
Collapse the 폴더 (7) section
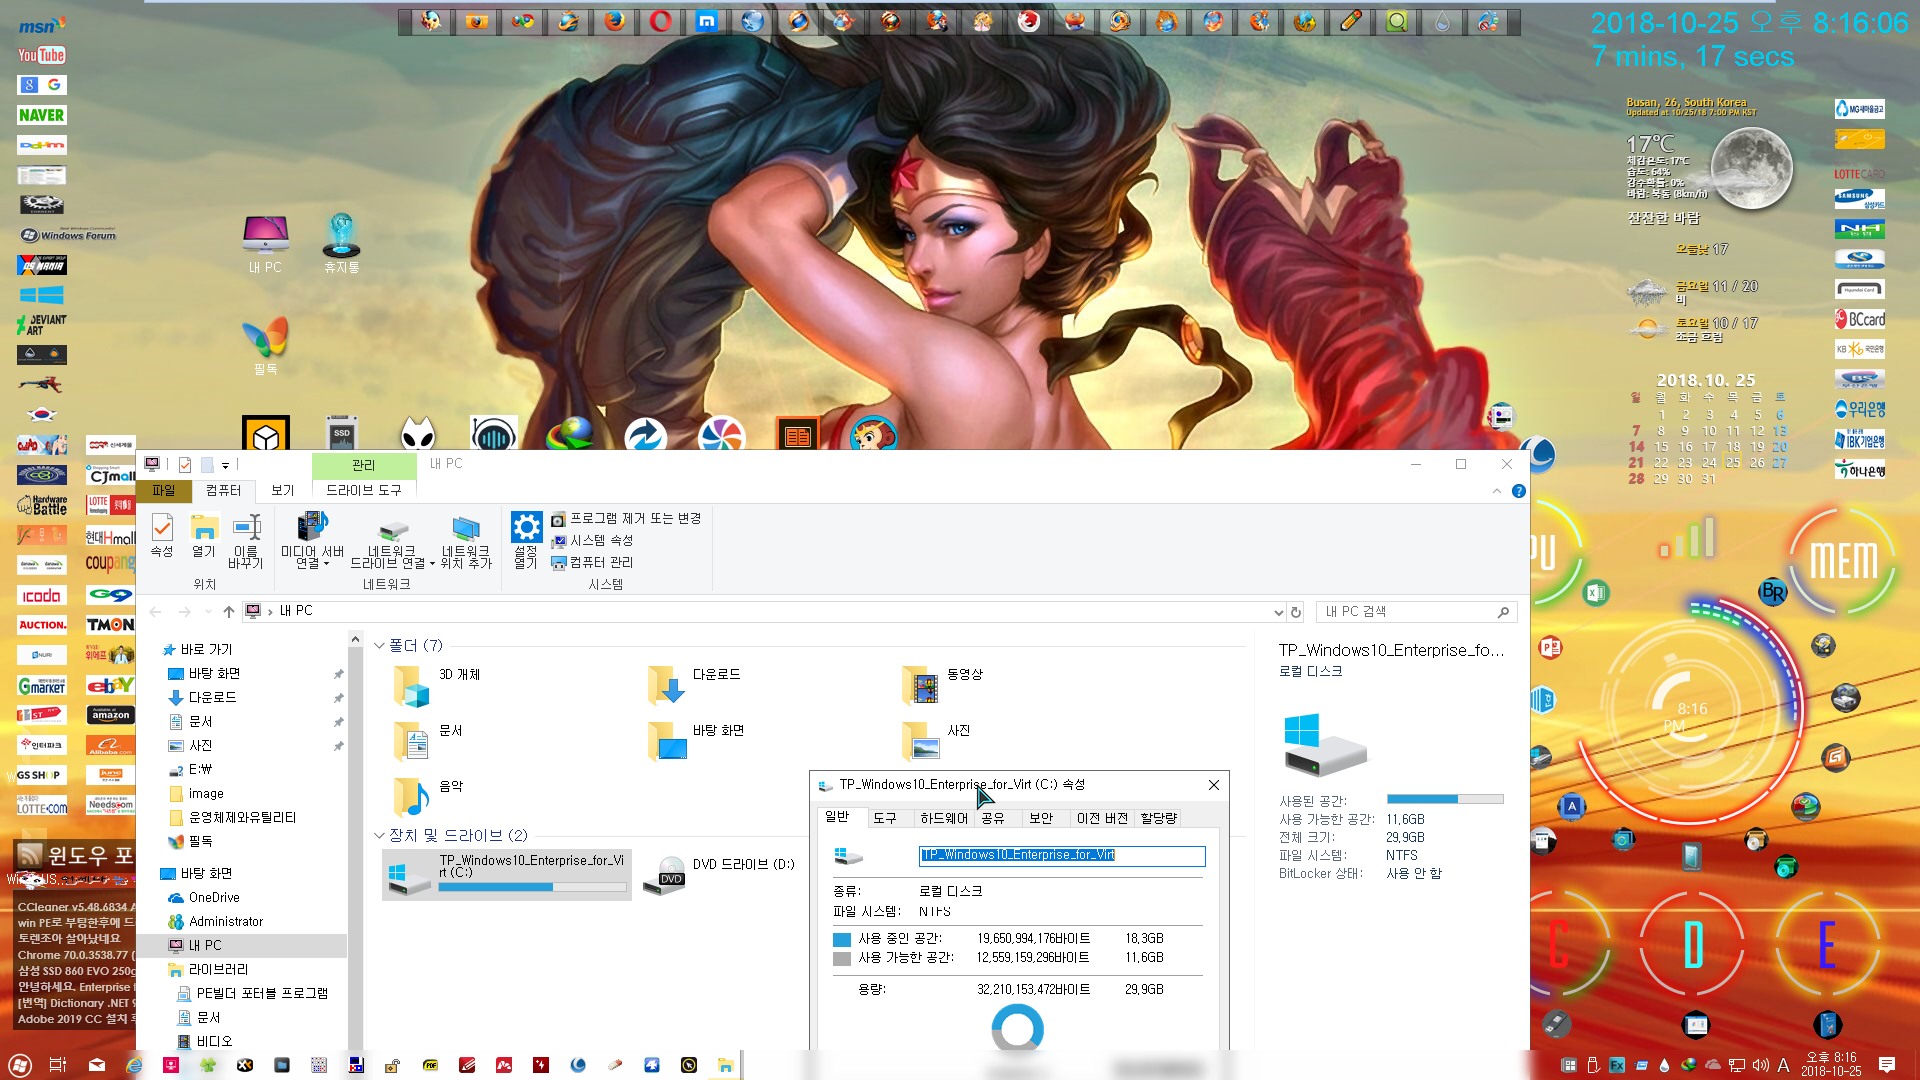pyautogui.click(x=379, y=646)
